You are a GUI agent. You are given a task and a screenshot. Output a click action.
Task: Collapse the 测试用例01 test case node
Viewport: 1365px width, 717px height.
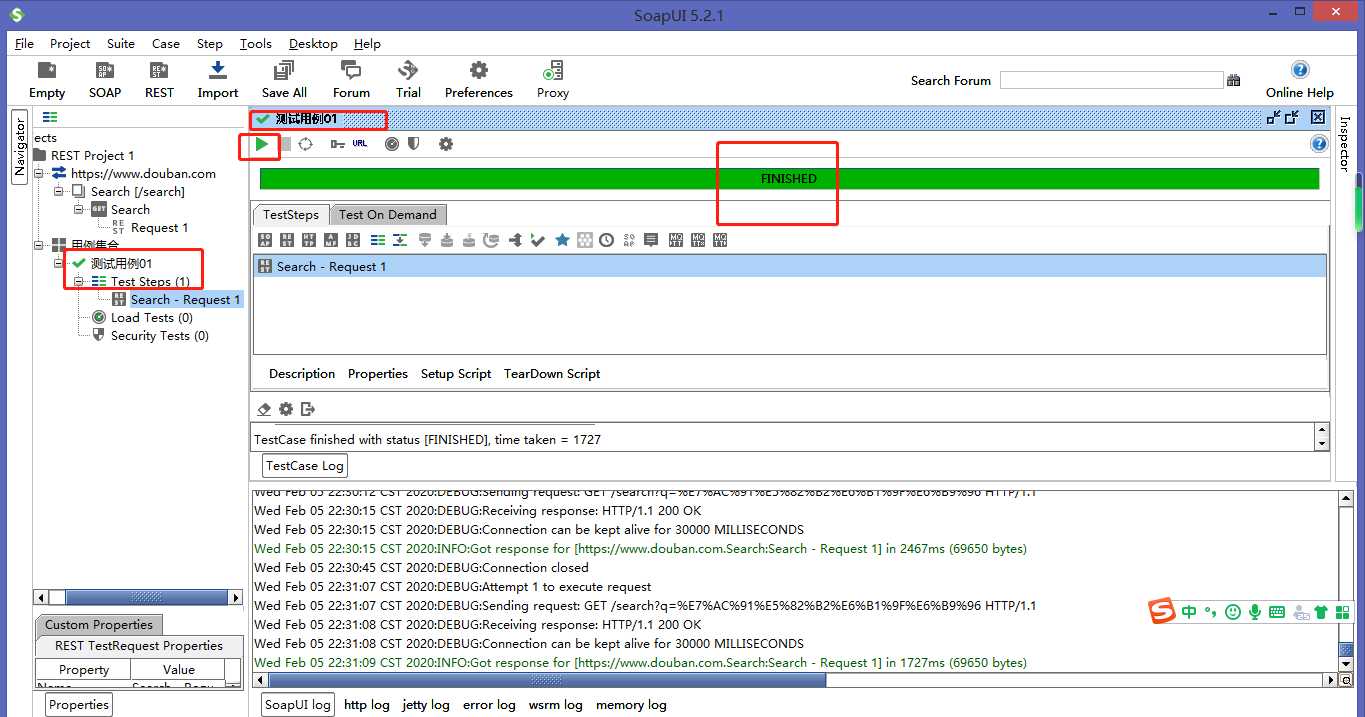click(59, 263)
